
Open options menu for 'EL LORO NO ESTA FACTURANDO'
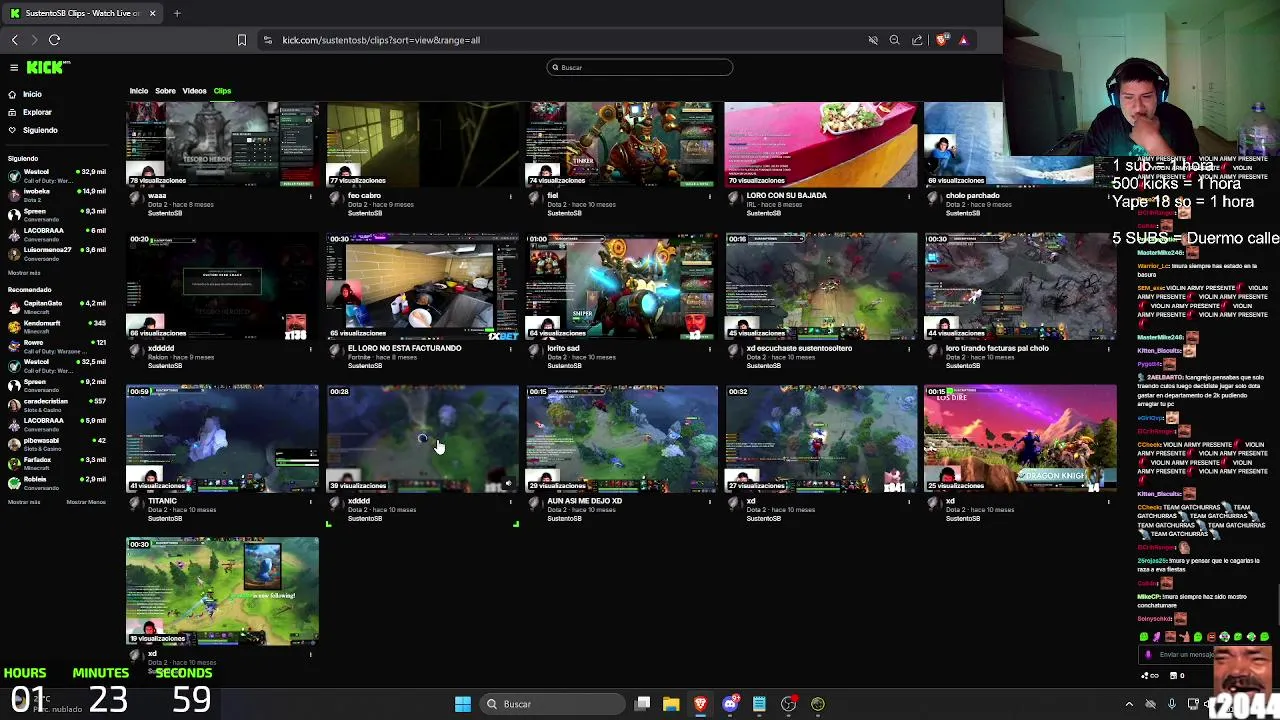click(510, 349)
